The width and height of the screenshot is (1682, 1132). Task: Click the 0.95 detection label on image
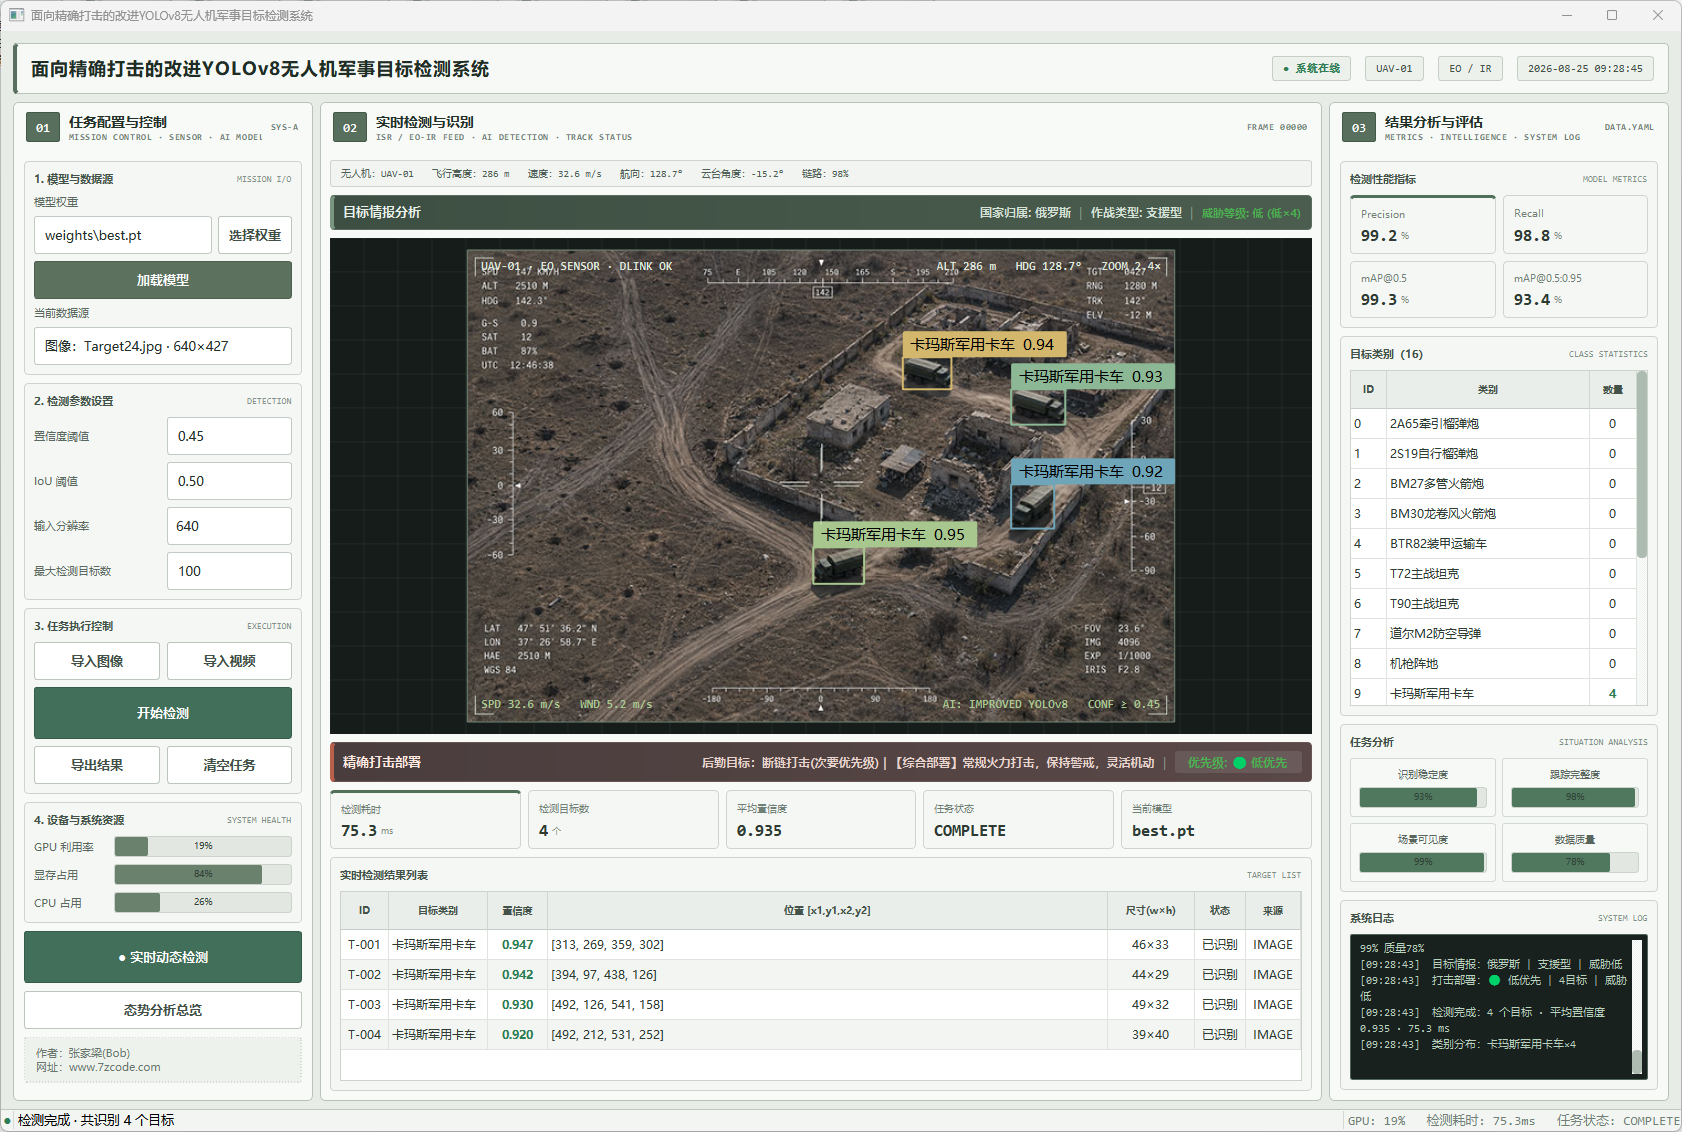(x=894, y=535)
